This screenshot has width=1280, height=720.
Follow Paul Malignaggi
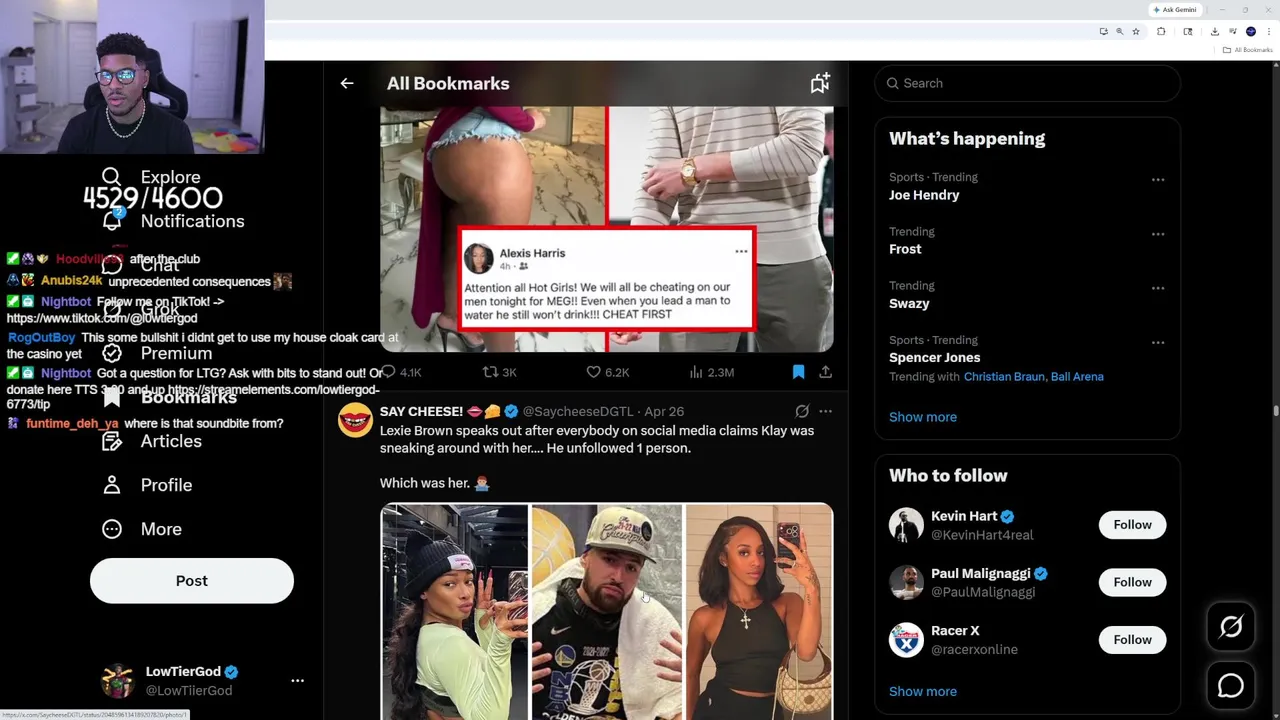1132,582
